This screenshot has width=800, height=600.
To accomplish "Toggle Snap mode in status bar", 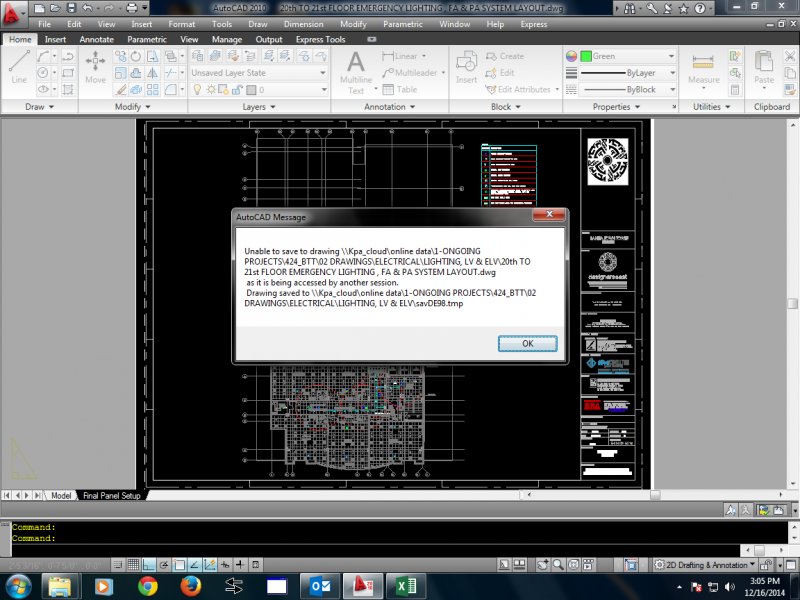I will [118, 564].
